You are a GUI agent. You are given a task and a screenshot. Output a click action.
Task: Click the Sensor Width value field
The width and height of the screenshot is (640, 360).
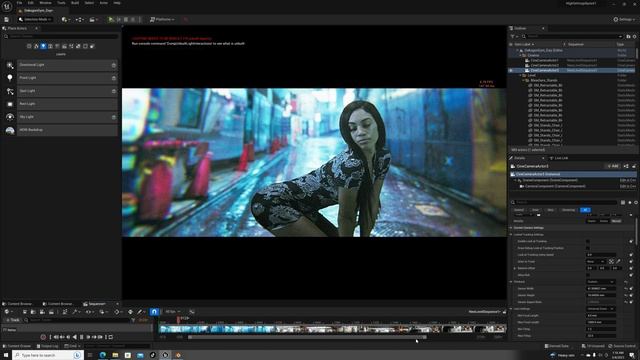[600, 289]
